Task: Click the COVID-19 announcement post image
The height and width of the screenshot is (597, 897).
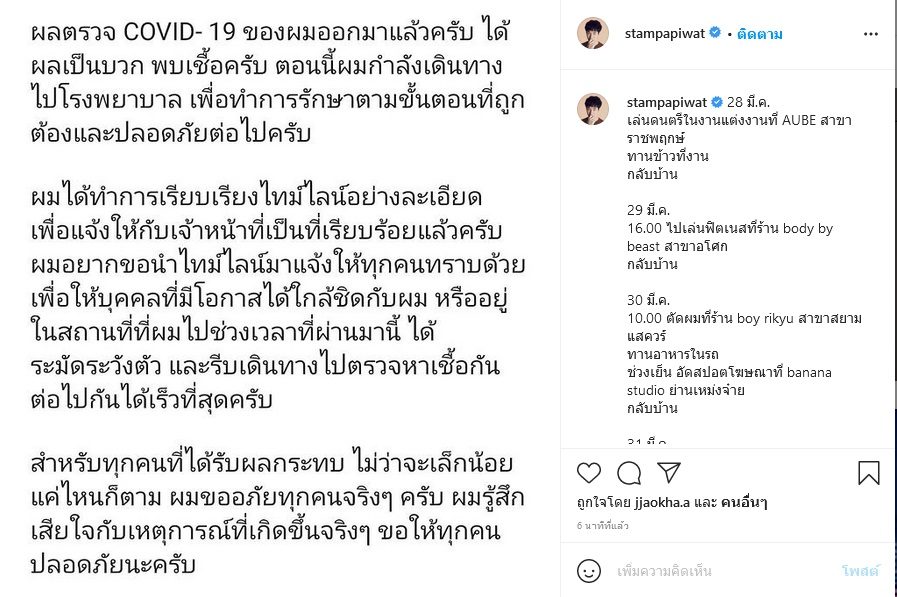Action: pos(280,298)
